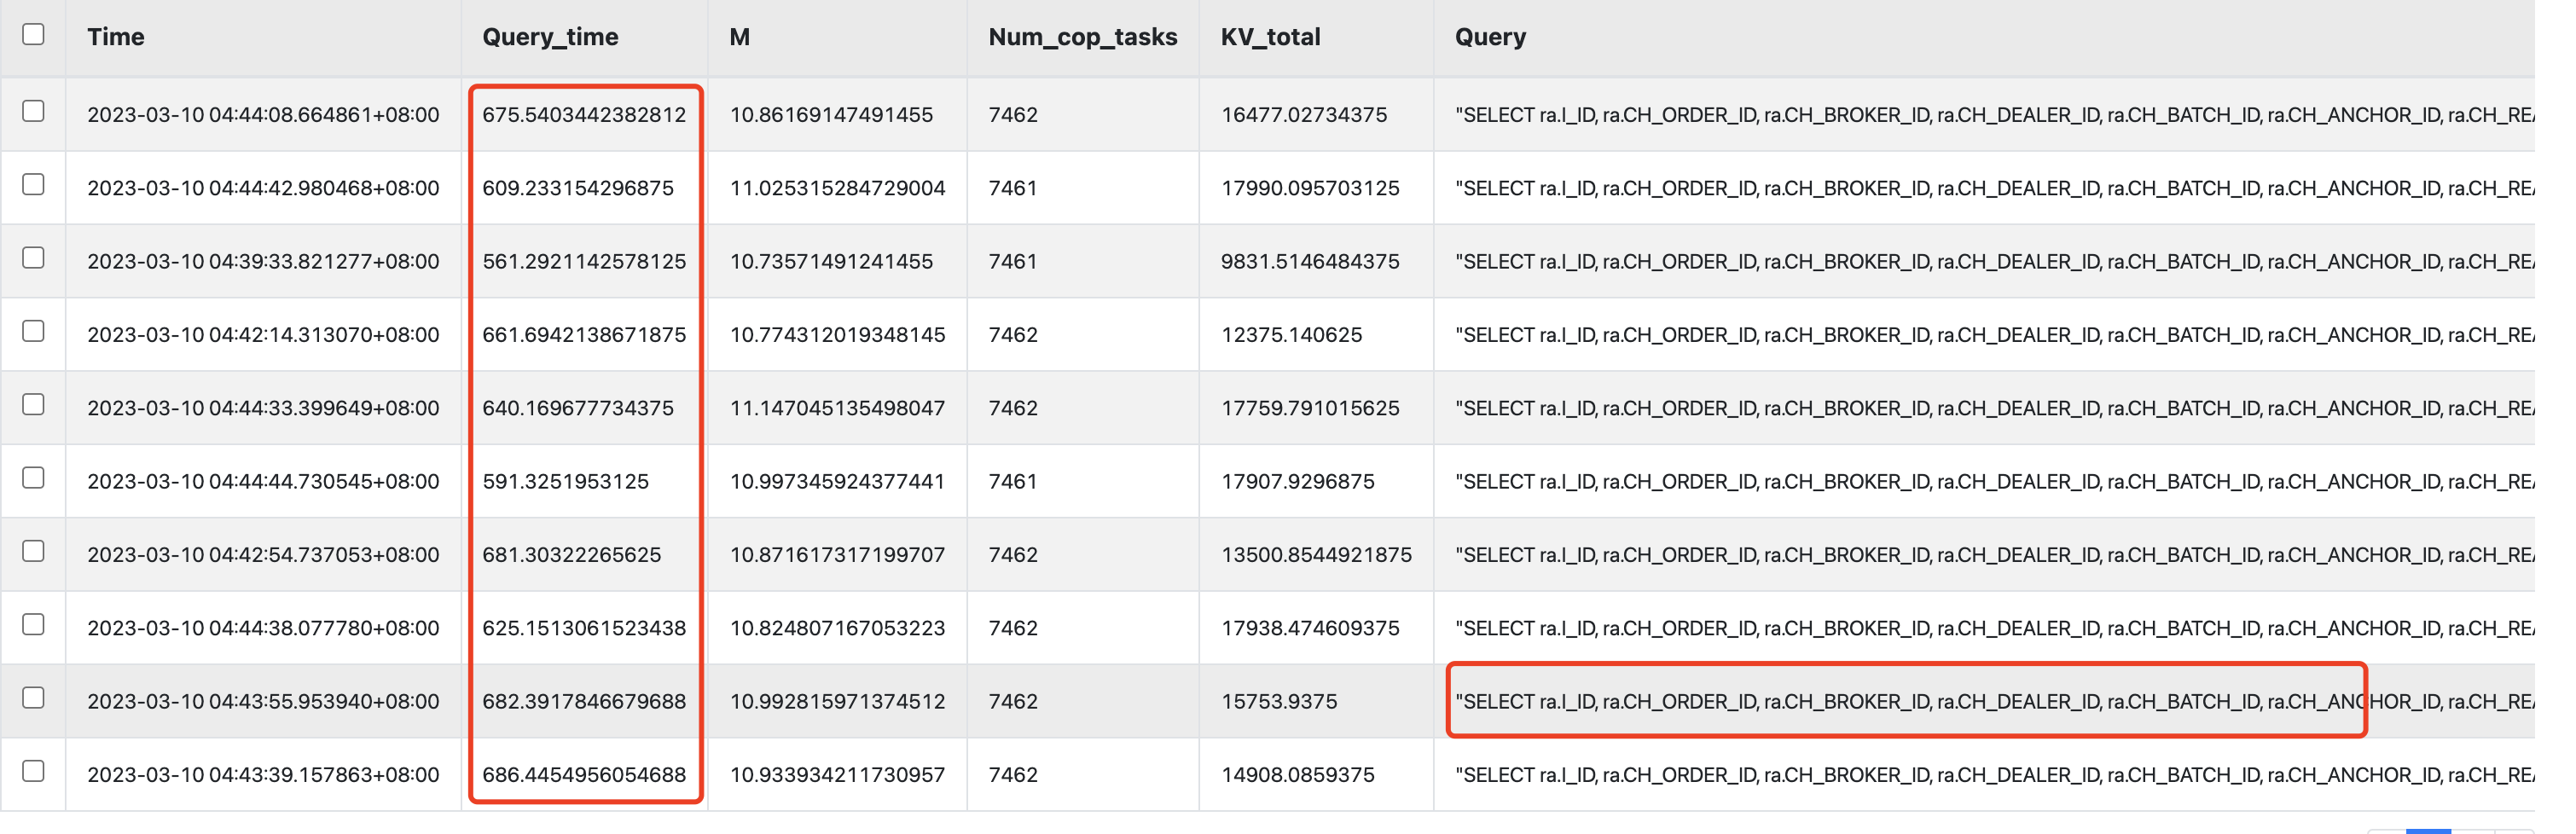Check the box for the 04:44:44.730545 row
Image resolution: width=2576 pixels, height=834 pixels.
click(33, 478)
